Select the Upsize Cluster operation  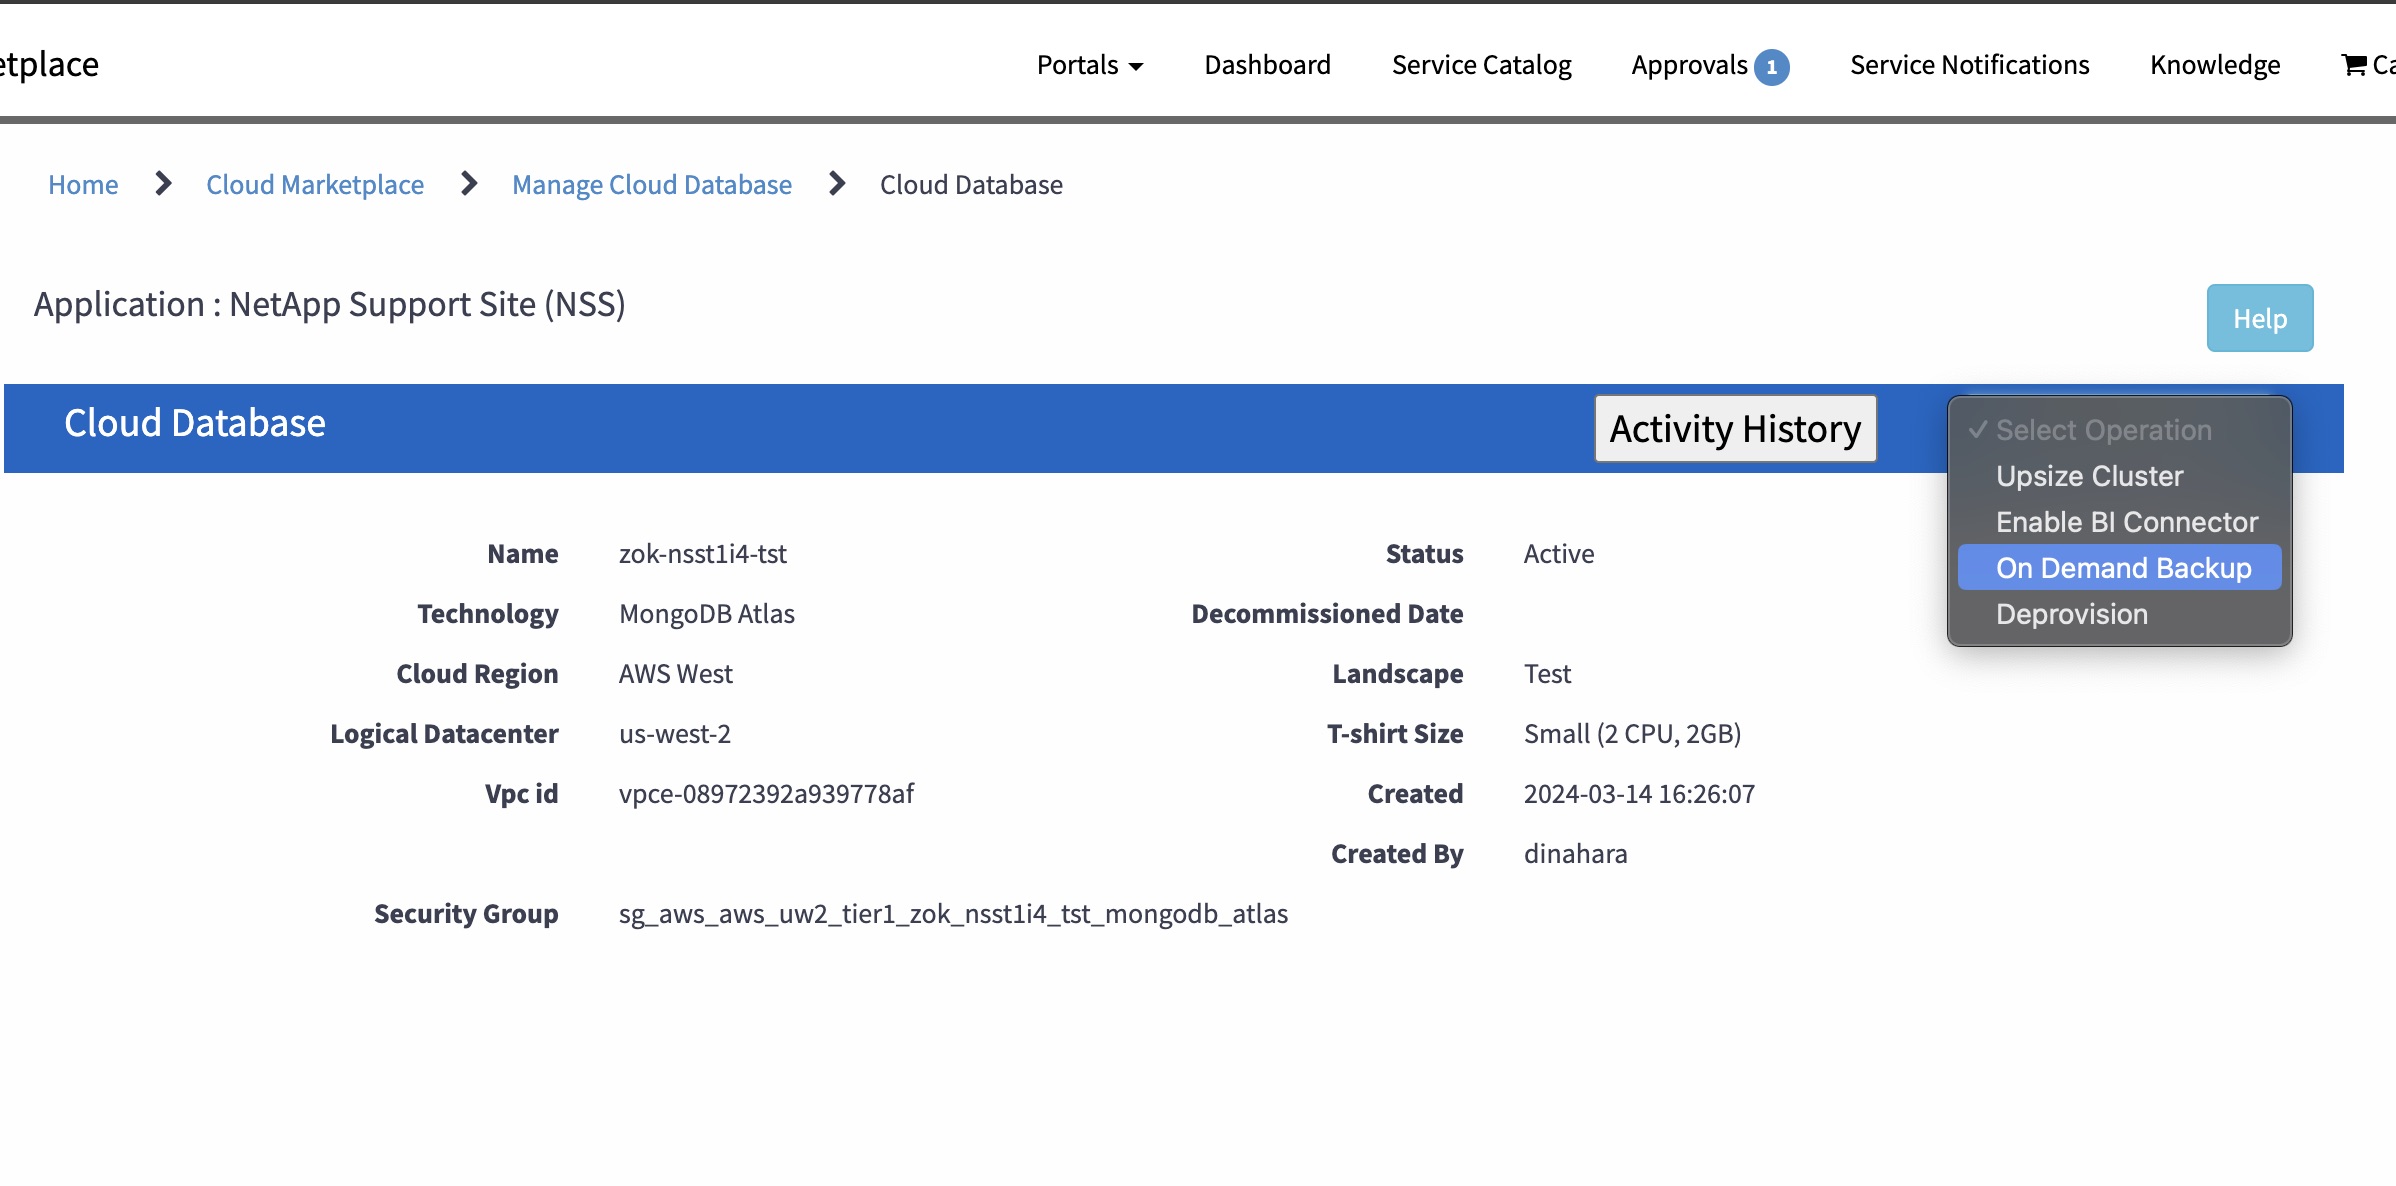tap(2089, 476)
